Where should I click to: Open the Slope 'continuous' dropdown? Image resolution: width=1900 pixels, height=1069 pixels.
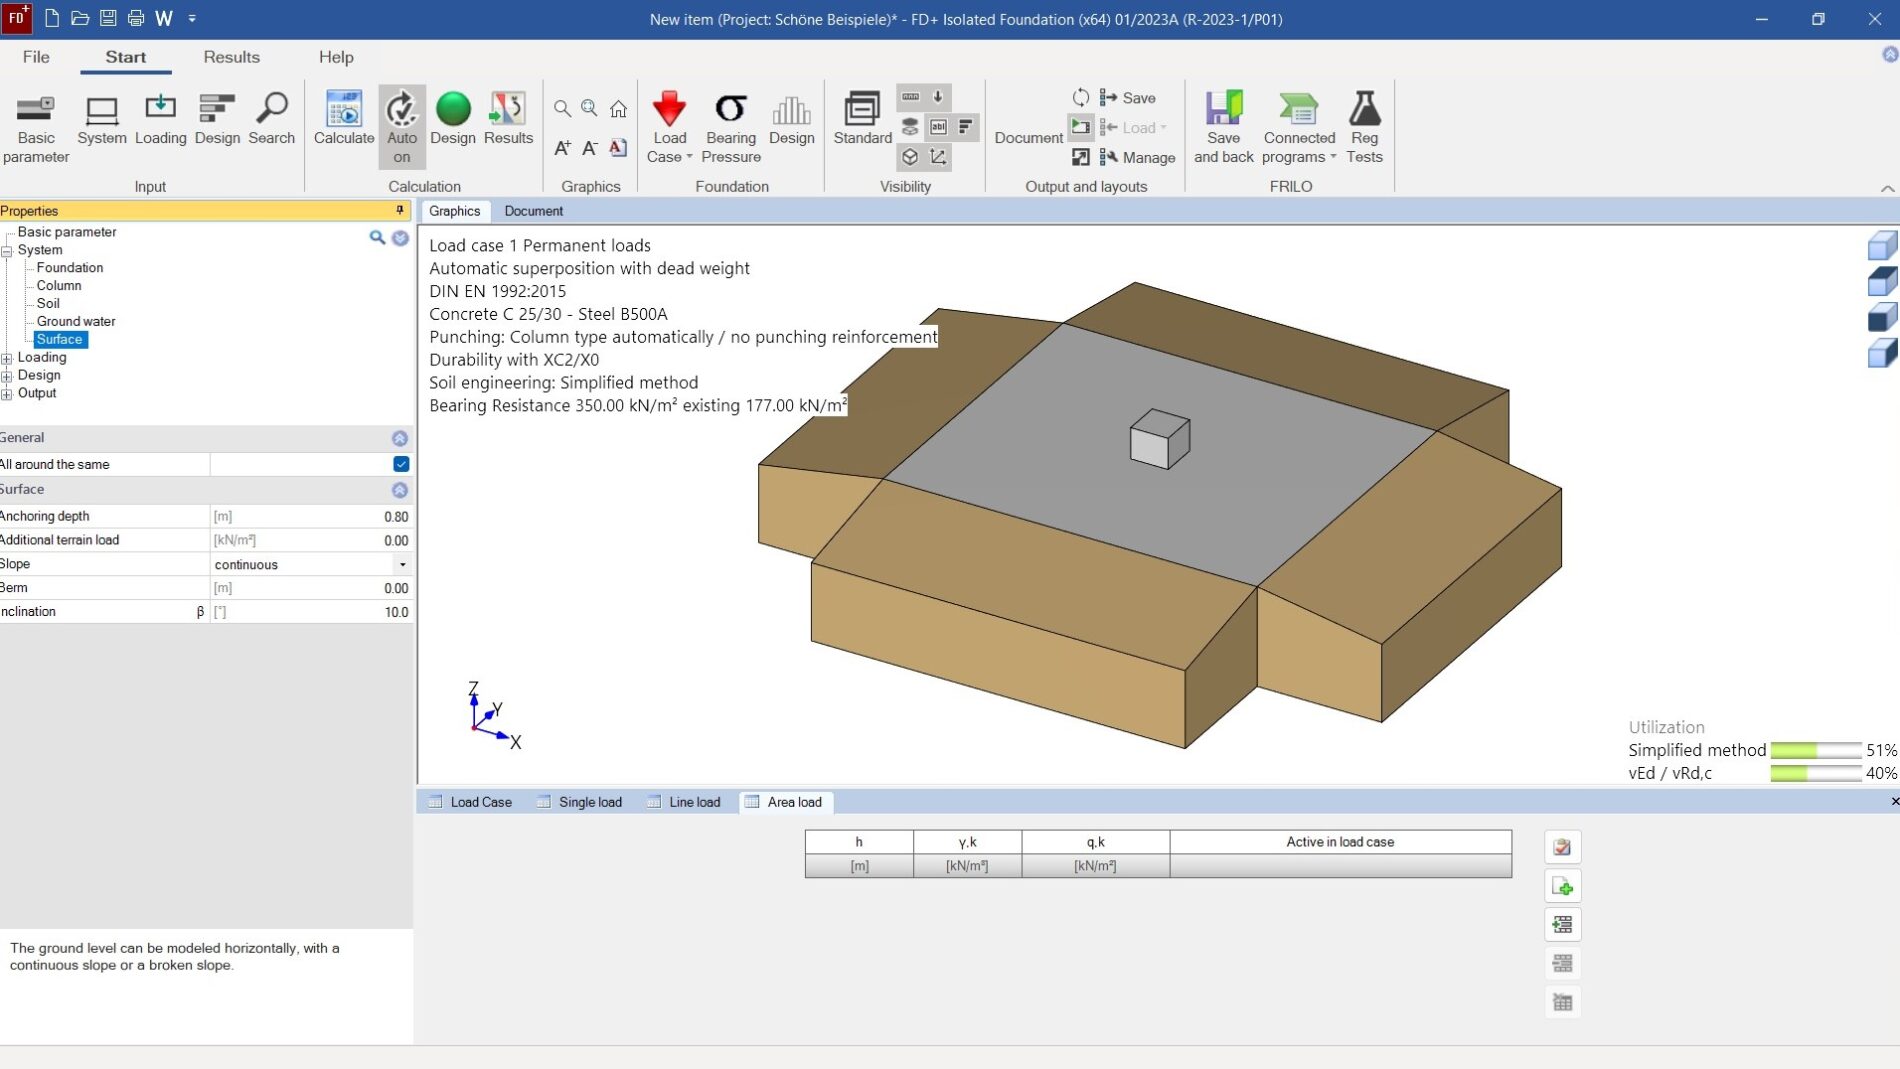403,564
